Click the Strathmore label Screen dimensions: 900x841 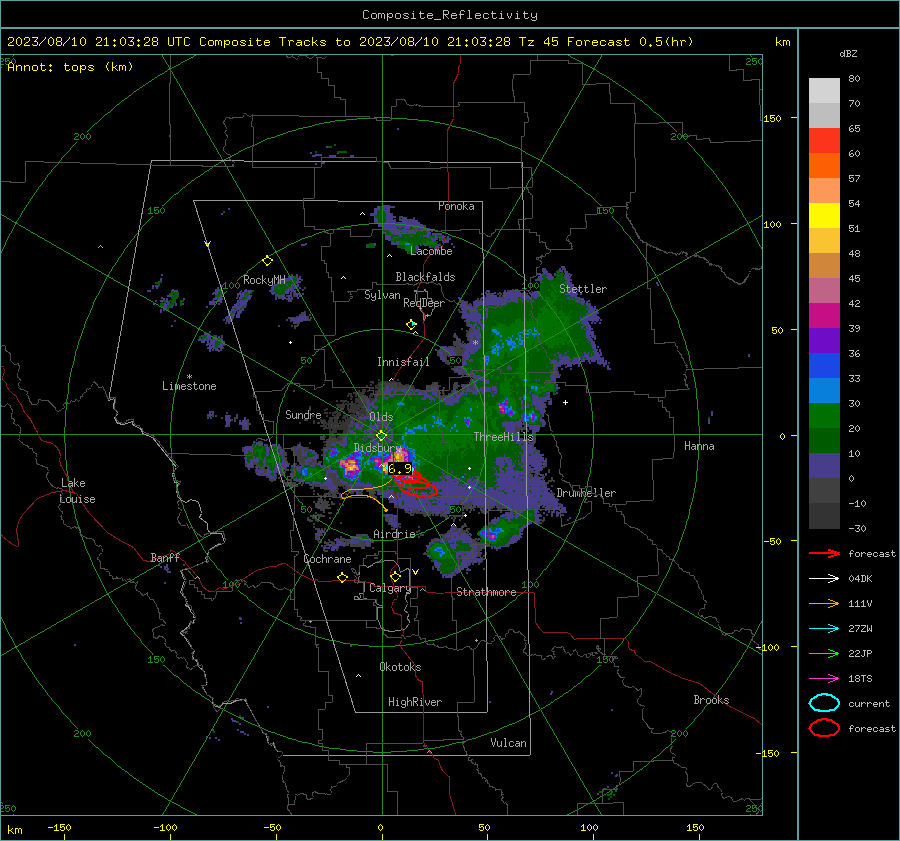pyautogui.click(x=486, y=592)
